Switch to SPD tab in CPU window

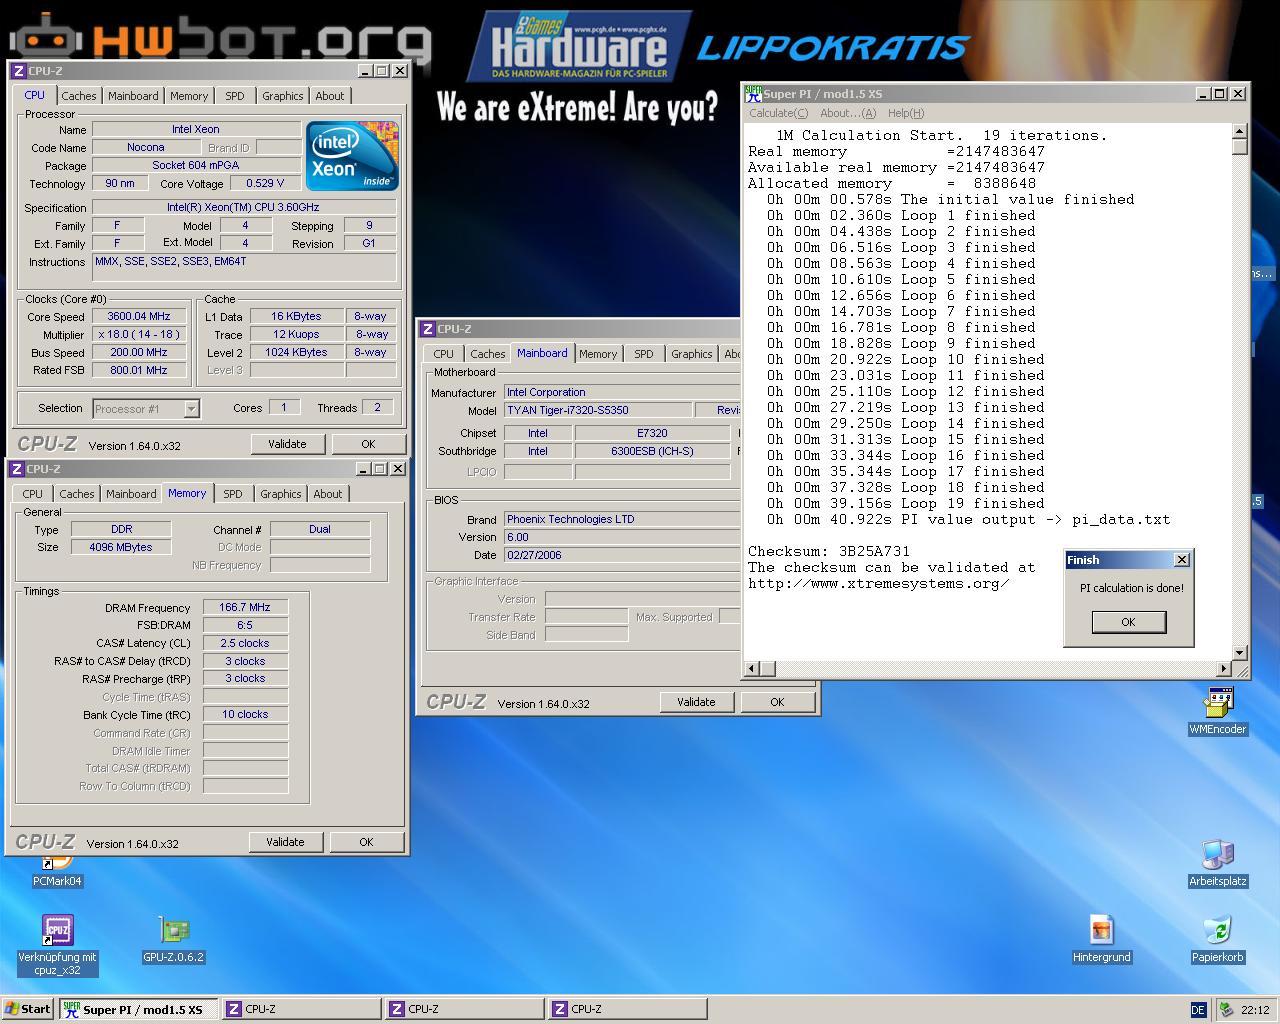point(235,96)
